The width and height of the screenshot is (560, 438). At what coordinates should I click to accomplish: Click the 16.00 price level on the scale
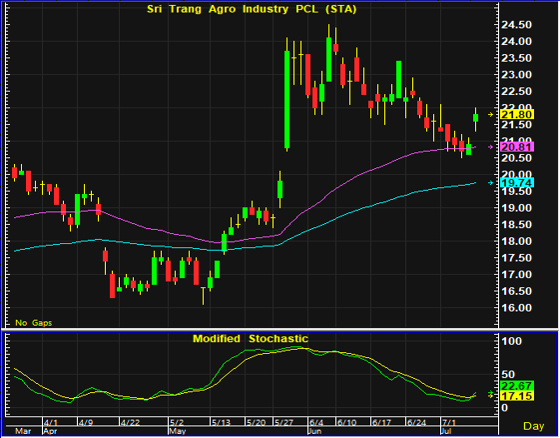pos(516,308)
